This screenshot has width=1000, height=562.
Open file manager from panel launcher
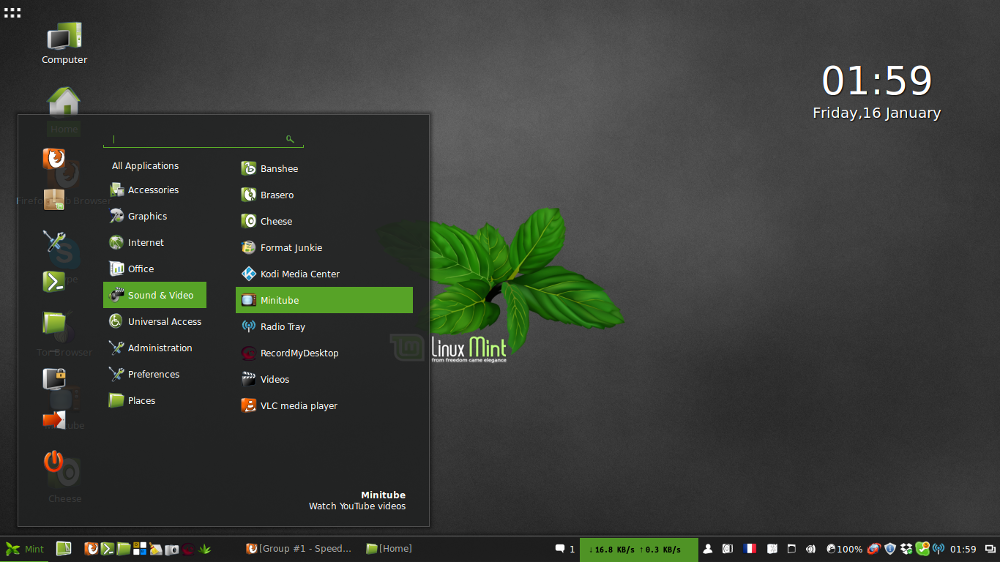pos(124,549)
